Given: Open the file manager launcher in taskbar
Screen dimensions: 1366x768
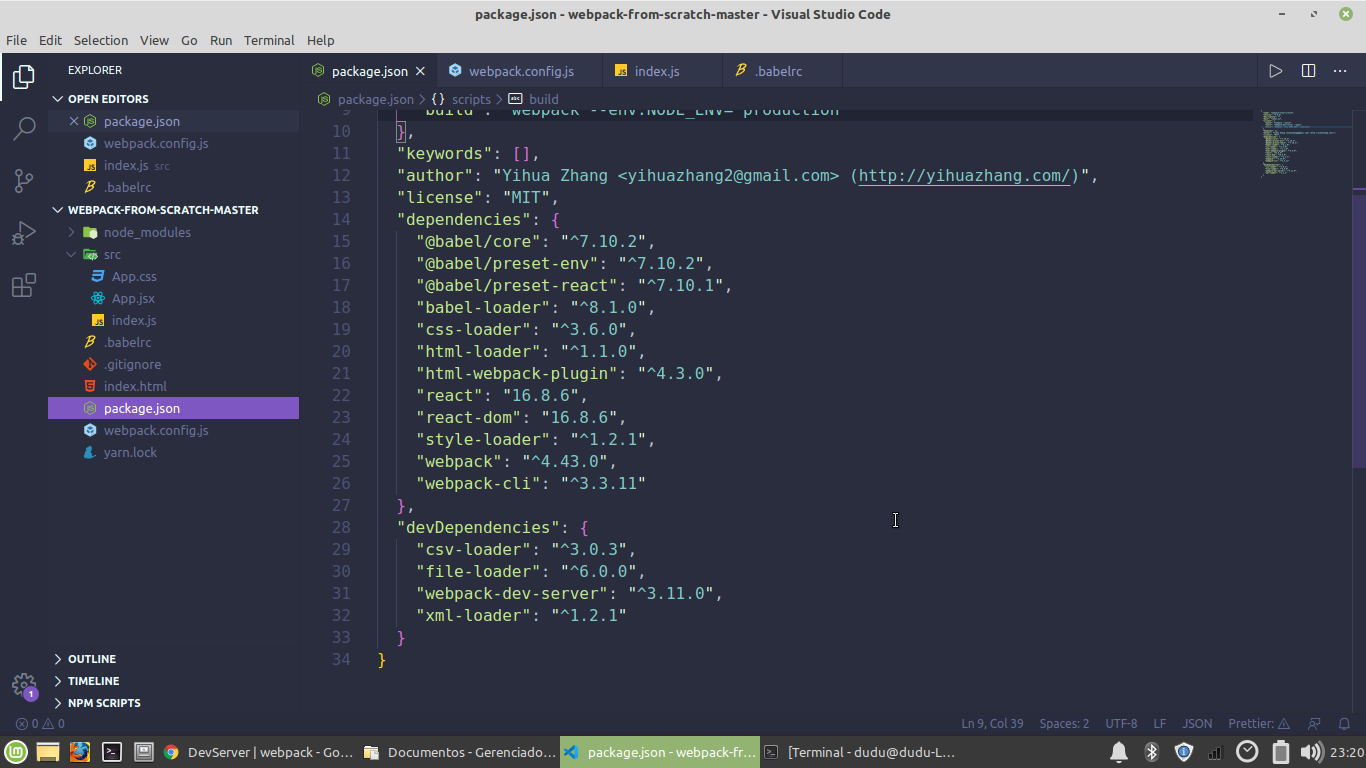Looking at the screenshot, I should 48,752.
